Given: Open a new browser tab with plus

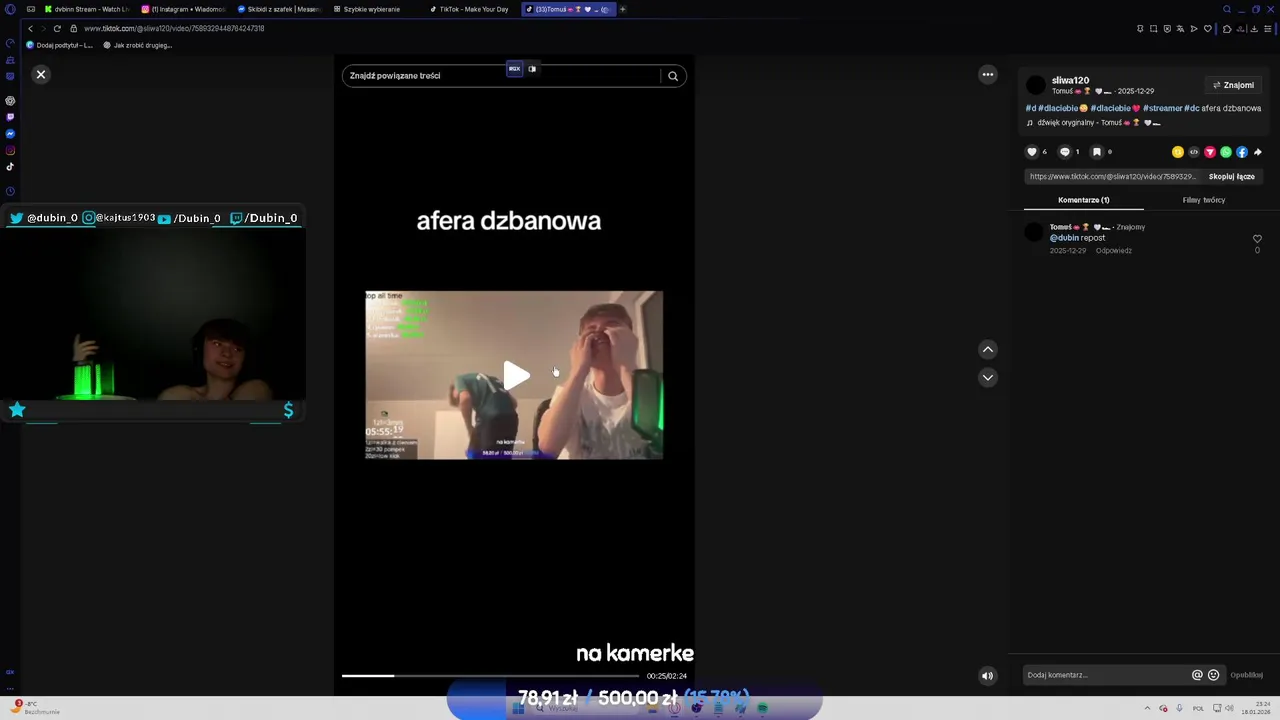Looking at the screenshot, I should [622, 9].
